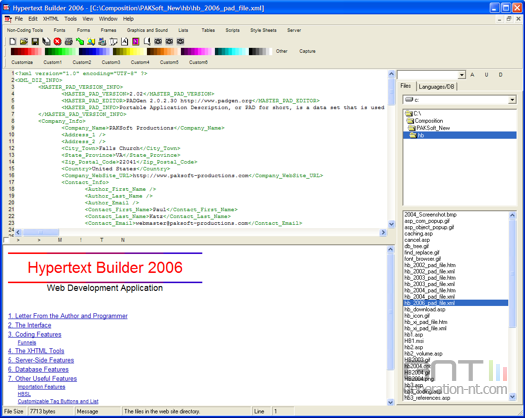Click the New document icon
The width and height of the screenshot is (525, 418).
(x=13, y=42)
